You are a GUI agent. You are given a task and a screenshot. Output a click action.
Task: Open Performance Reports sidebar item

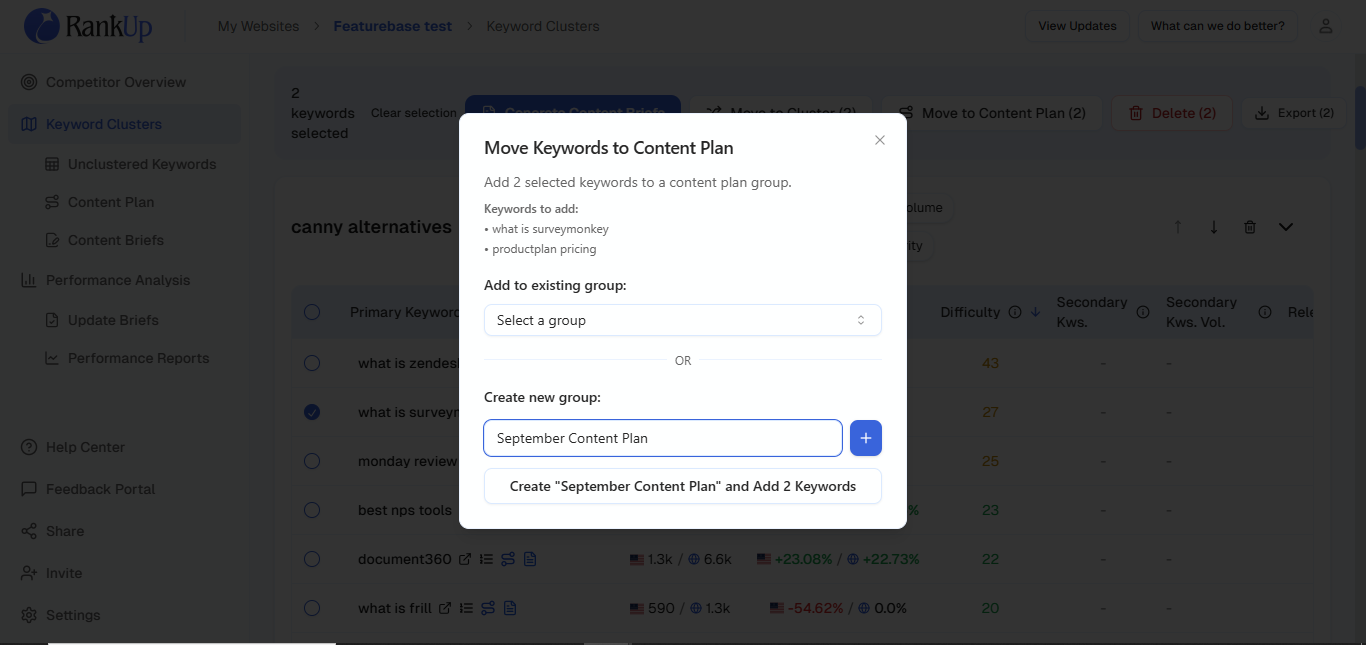139,358
